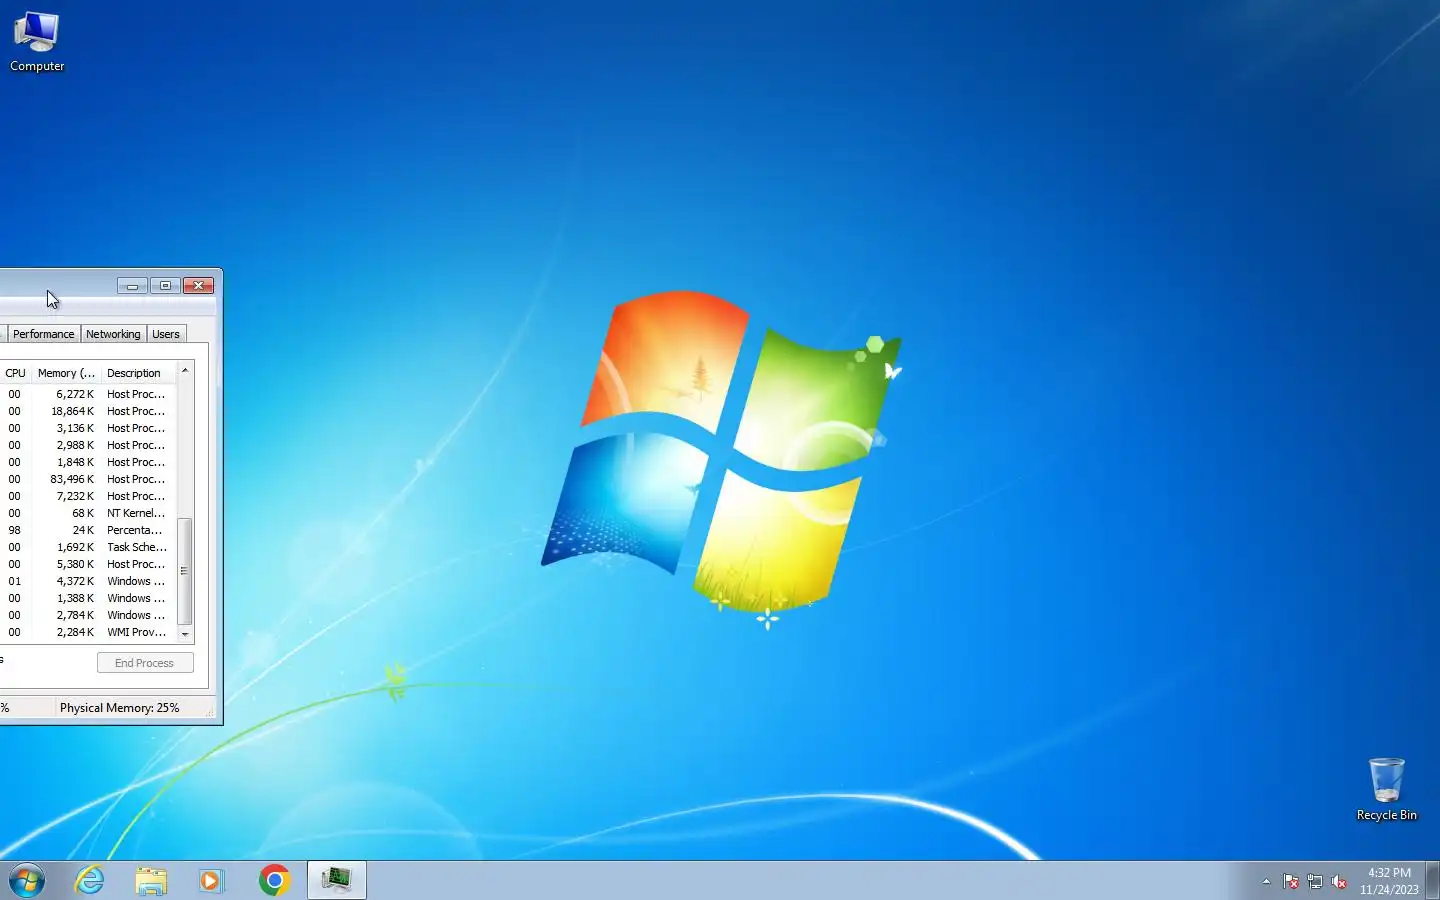Open the clock showing 4:32 PM
The width and height of the screenshot is (1440, 900).
pyautogui.click(x=1389, y=881)
